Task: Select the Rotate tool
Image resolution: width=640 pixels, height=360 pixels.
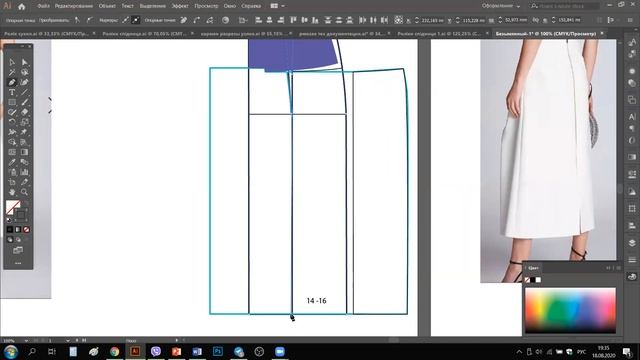Action: tap(12, 122)
